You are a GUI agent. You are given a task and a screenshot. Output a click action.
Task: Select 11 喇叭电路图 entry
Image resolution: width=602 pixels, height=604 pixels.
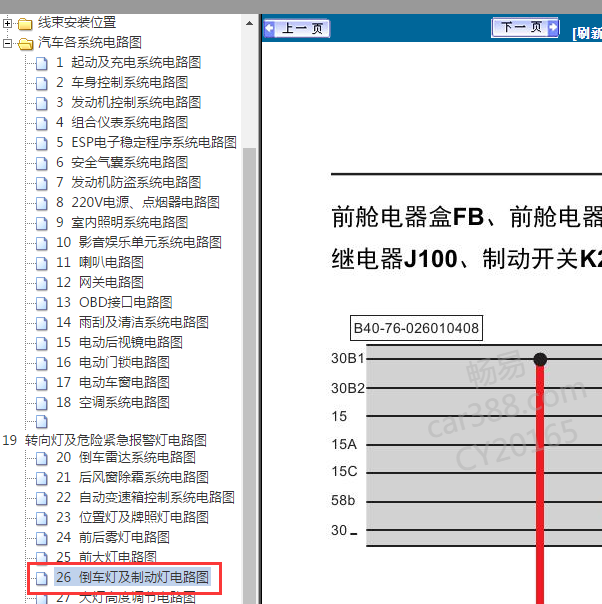pos(100,263)
